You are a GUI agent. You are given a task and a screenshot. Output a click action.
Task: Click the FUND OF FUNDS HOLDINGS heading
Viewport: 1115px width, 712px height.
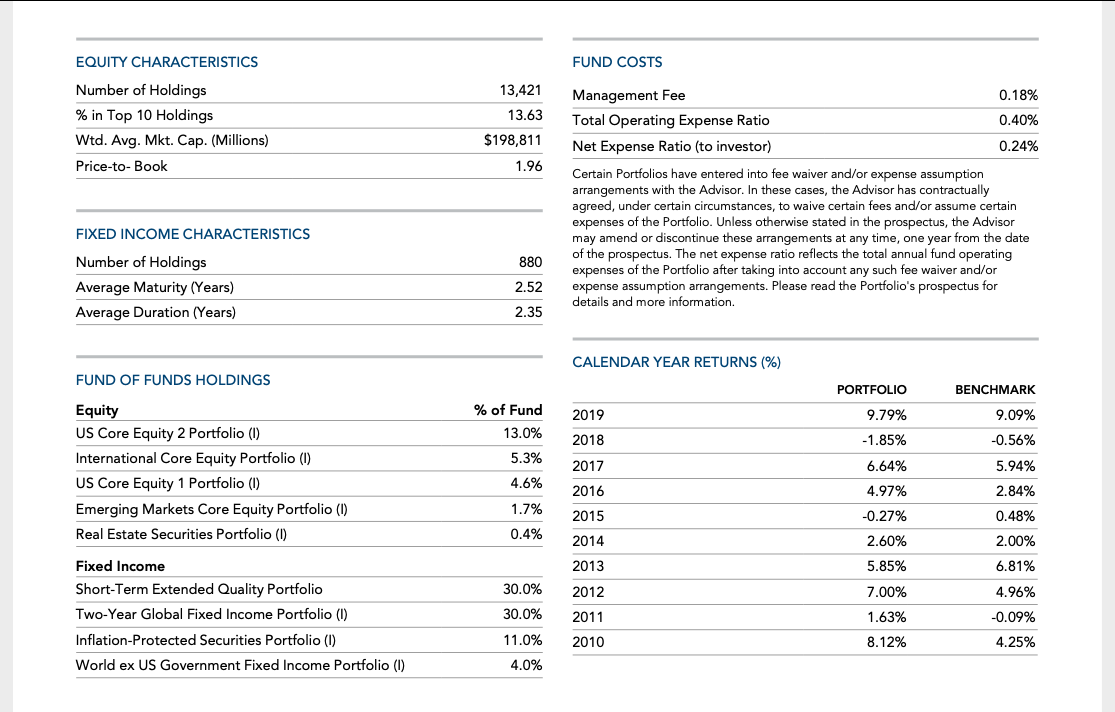(x=173, y=380)
